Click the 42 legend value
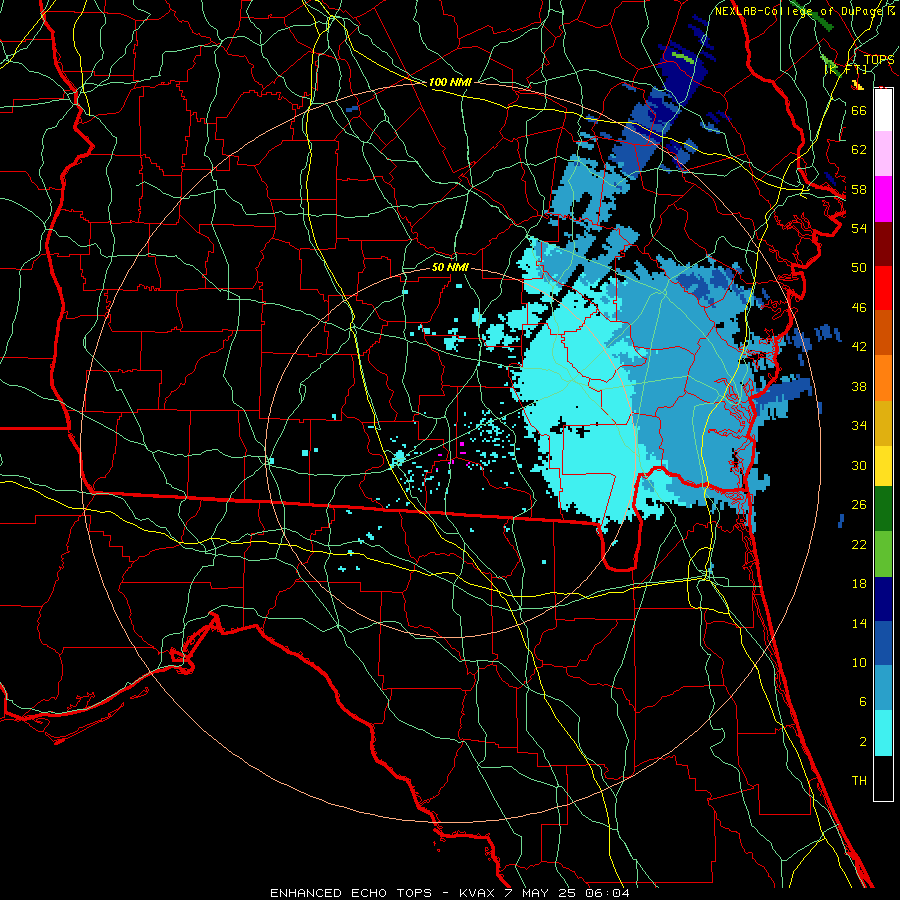The width and height of the screenshot is (900, 900). (x=859, y=346)
